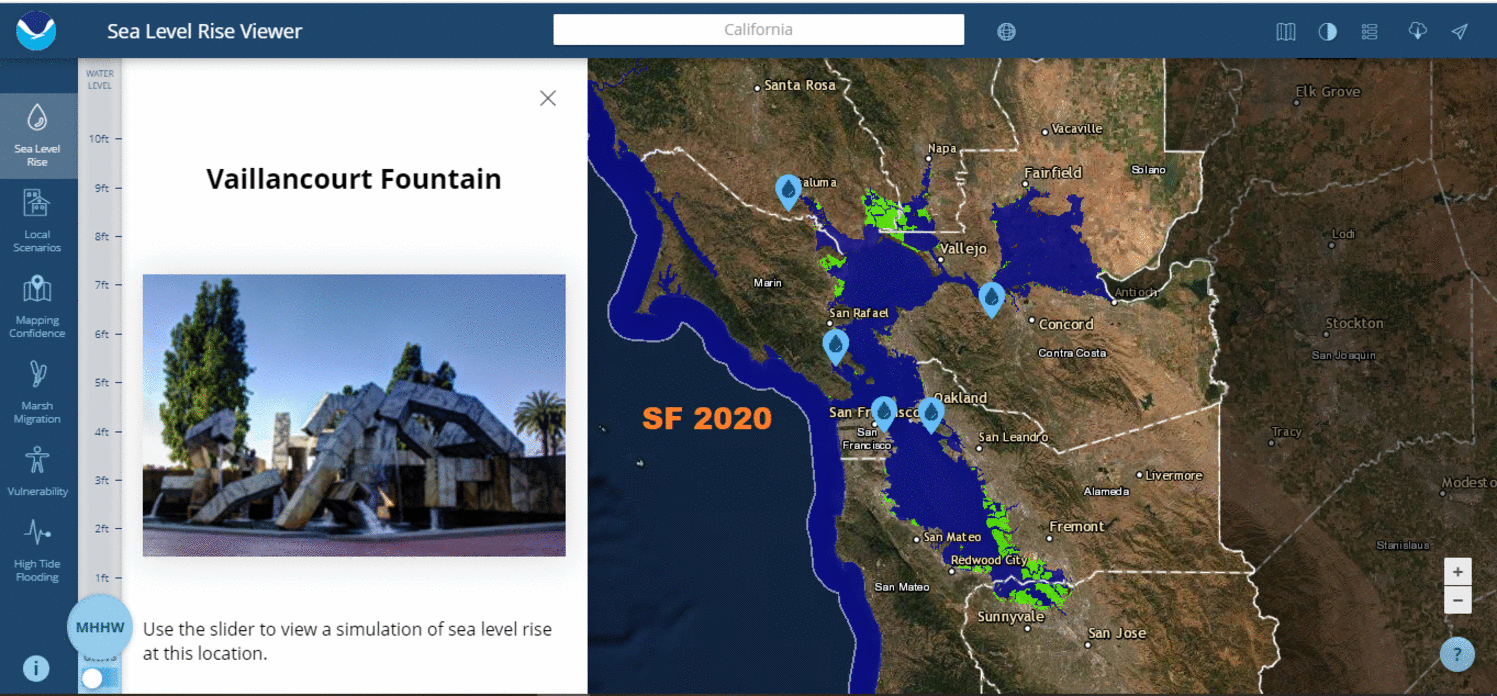Zoom in using the plus button
The image size is (1497, 696).
click(1457, 571)
